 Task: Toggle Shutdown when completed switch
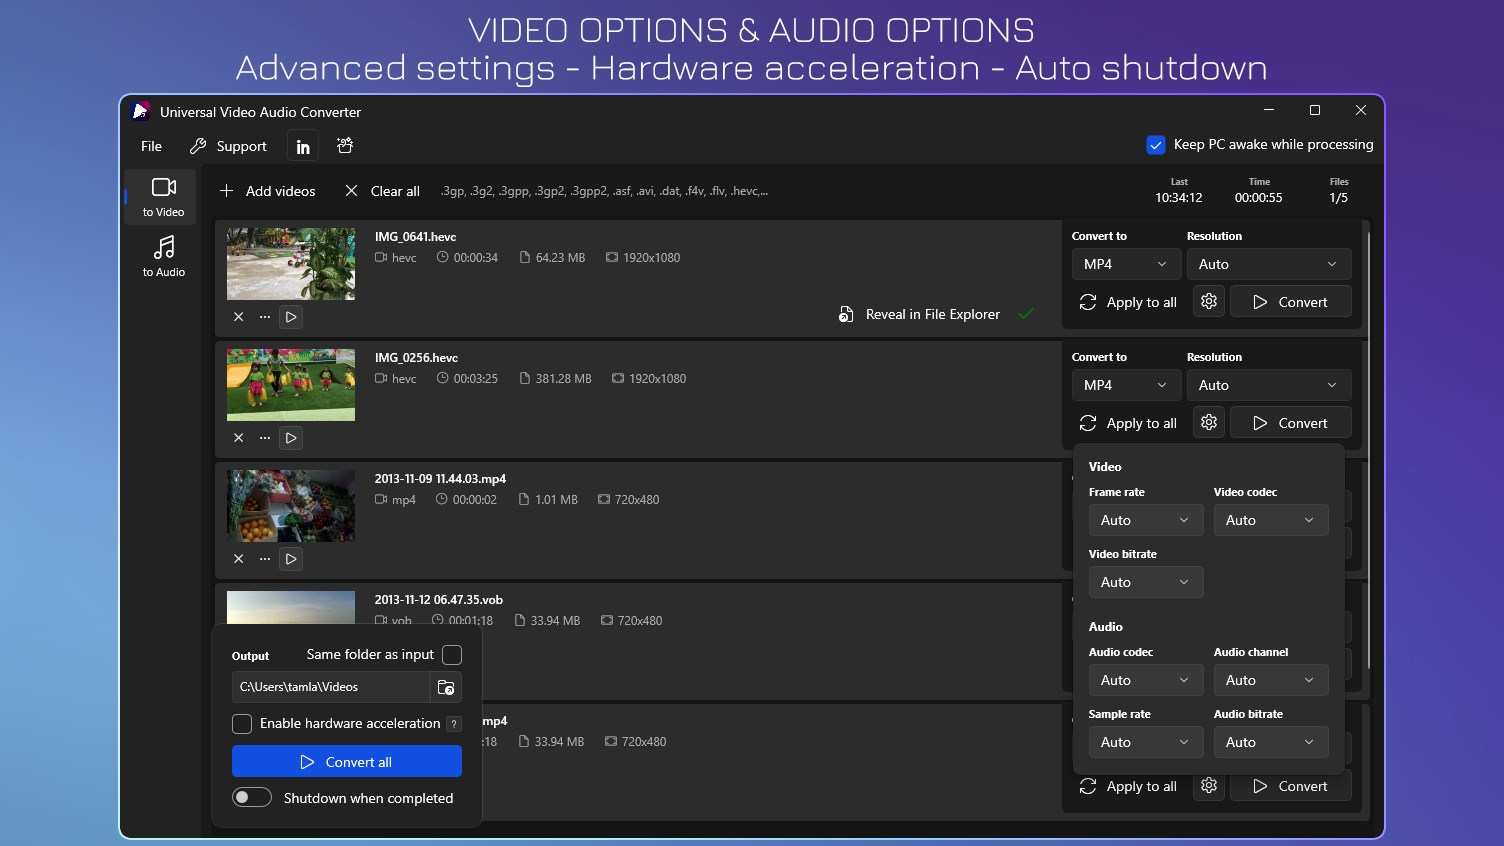click(252, 797)
